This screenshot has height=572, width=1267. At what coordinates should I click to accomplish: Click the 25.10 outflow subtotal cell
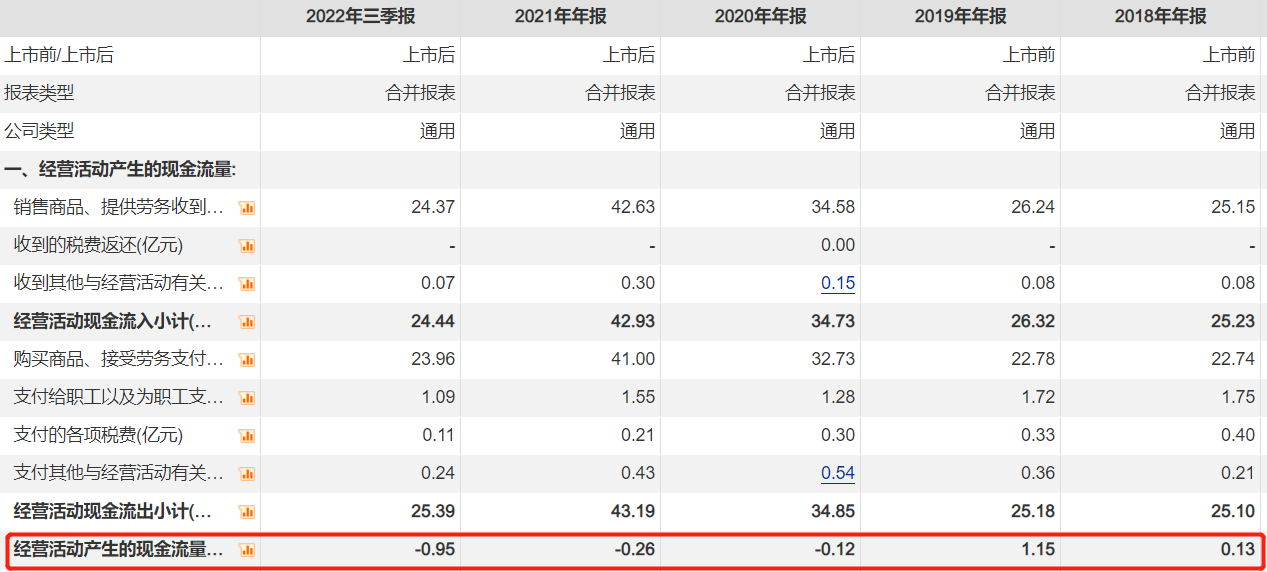point(1233,511)
